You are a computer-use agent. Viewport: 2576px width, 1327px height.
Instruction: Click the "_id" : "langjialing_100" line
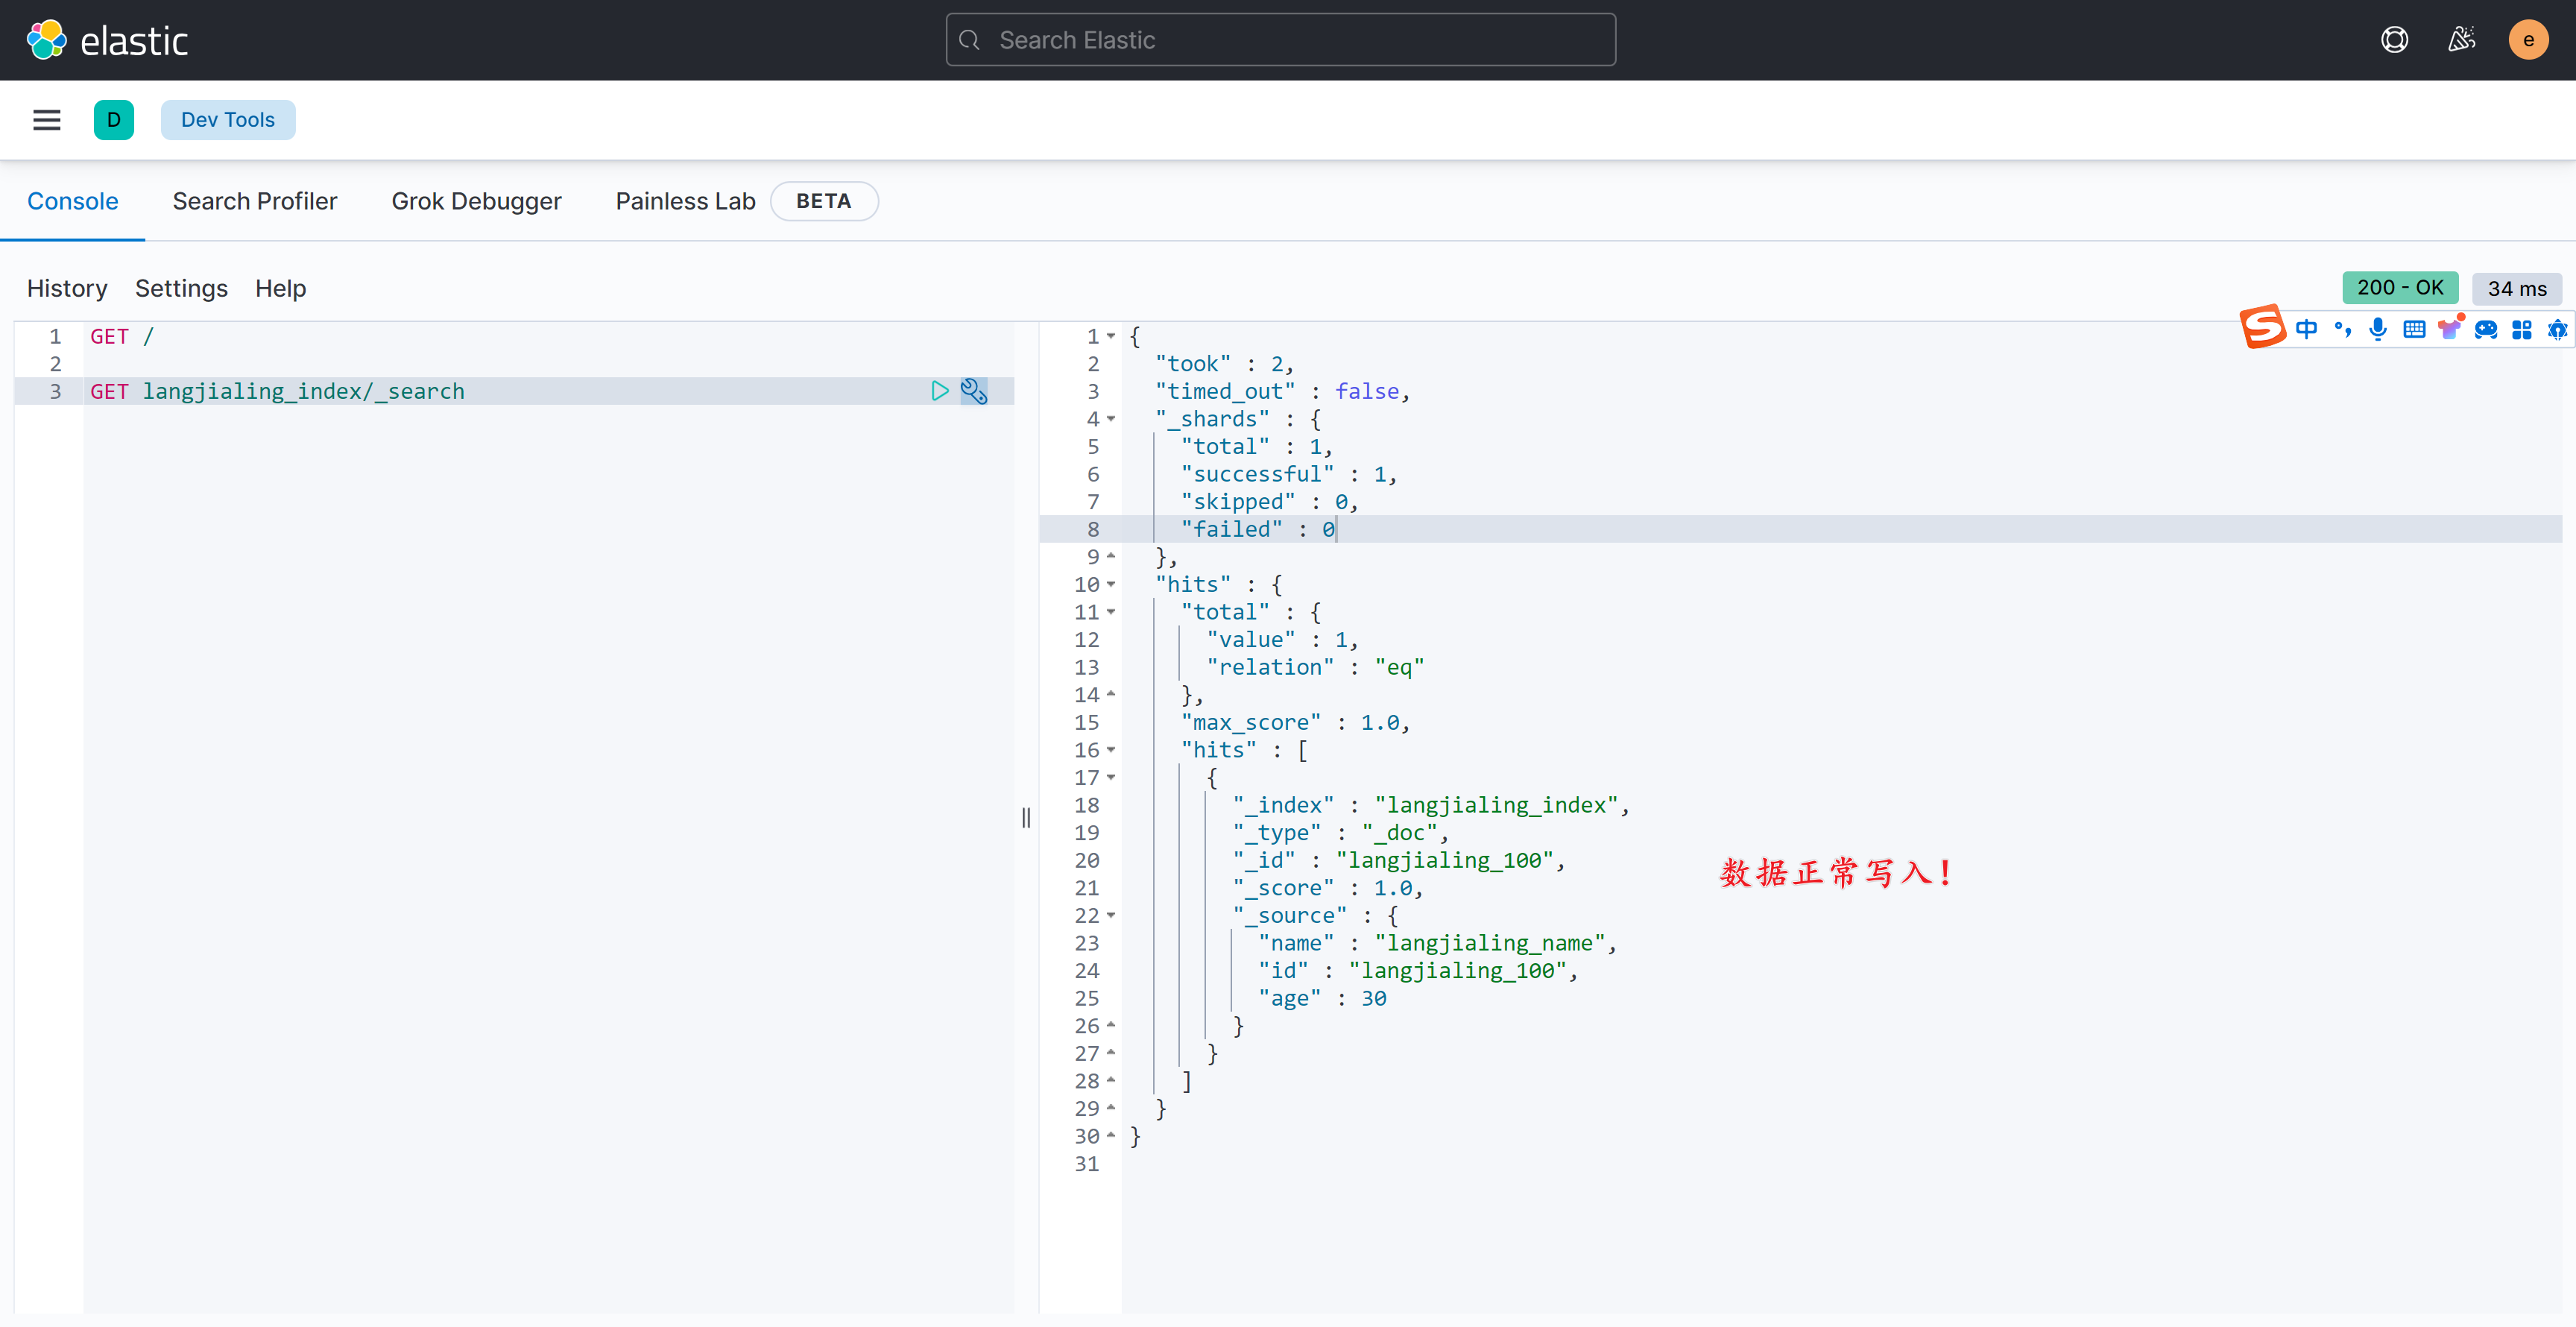click(1398, 860)
